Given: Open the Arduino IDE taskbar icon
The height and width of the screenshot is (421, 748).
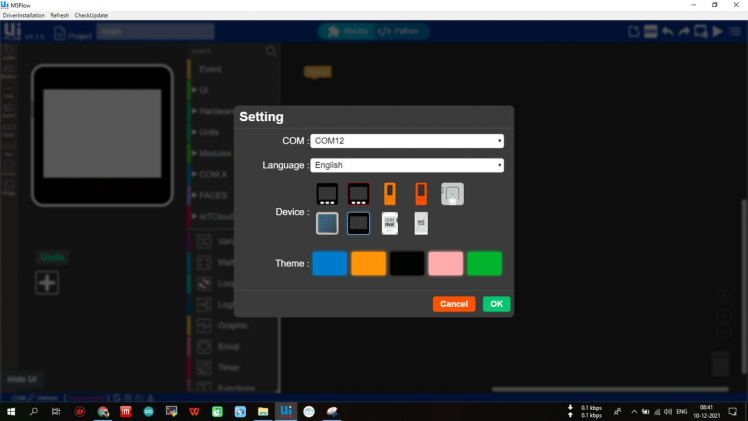Looking at the screenshot, I should click(x=148, y=411).
